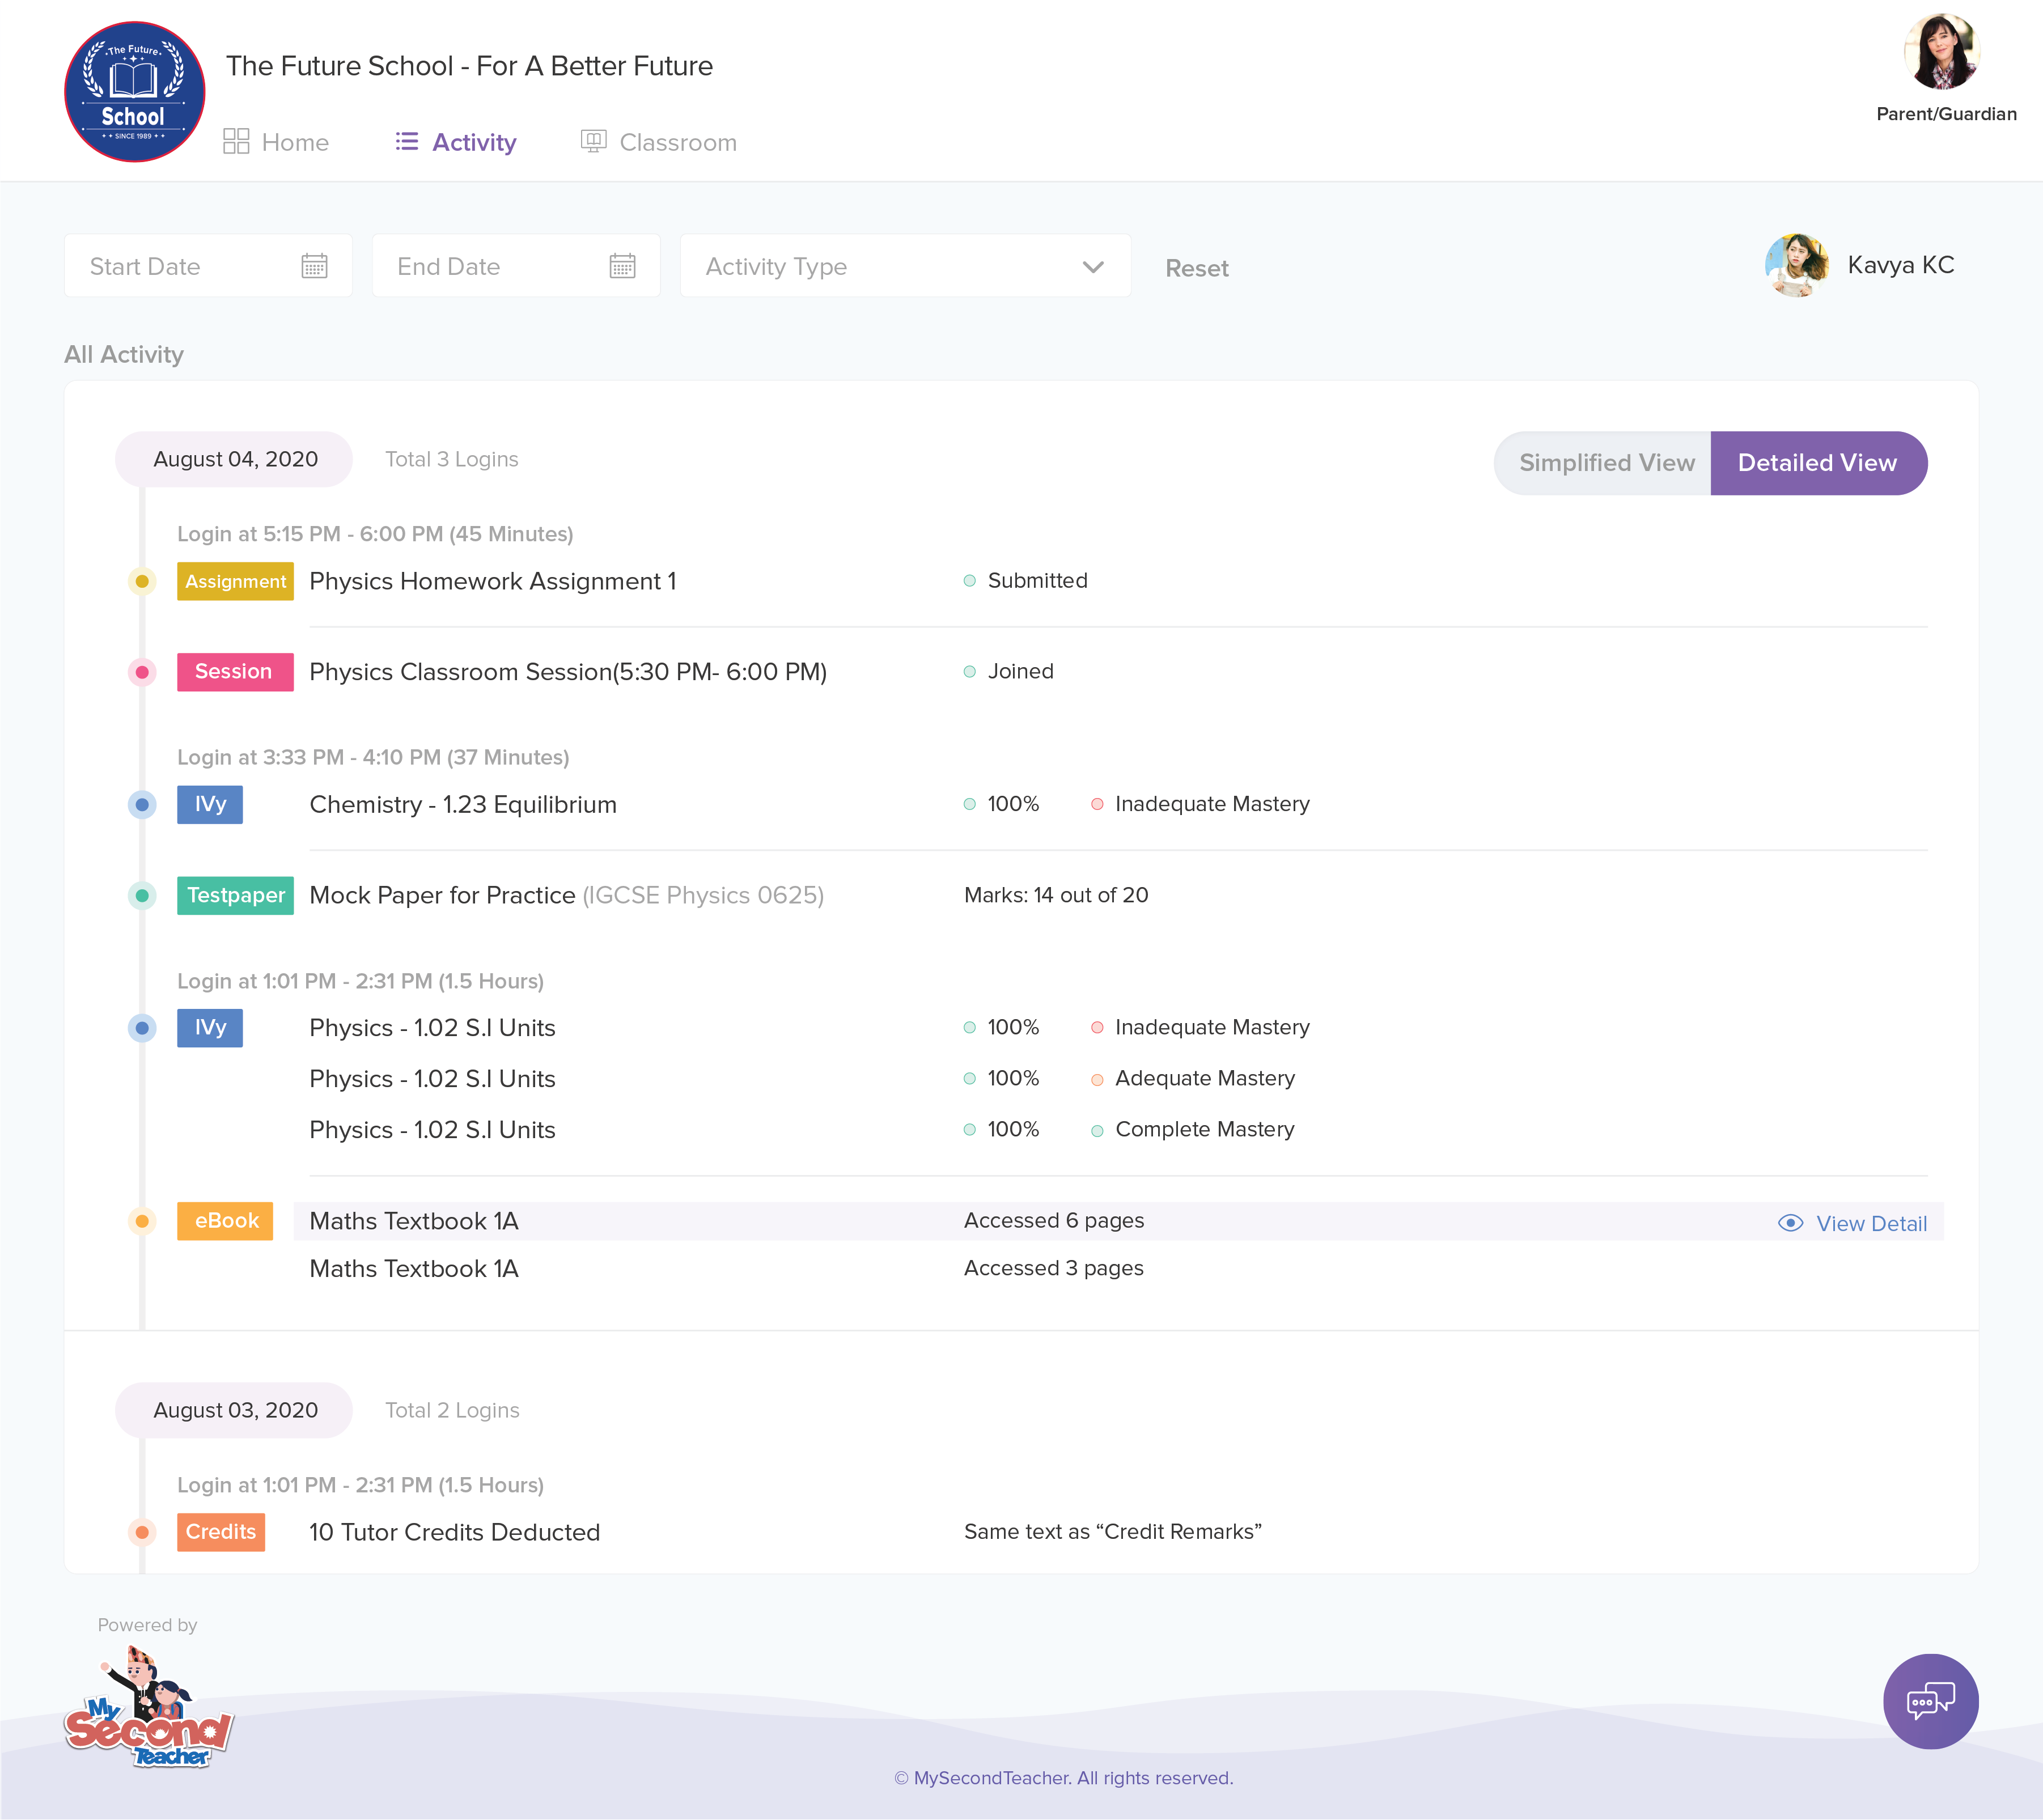This screenshot has width=2043, height=1820.
Task: Open Chemistry - 1.23 Equilibrium entry
Action: 463,804
